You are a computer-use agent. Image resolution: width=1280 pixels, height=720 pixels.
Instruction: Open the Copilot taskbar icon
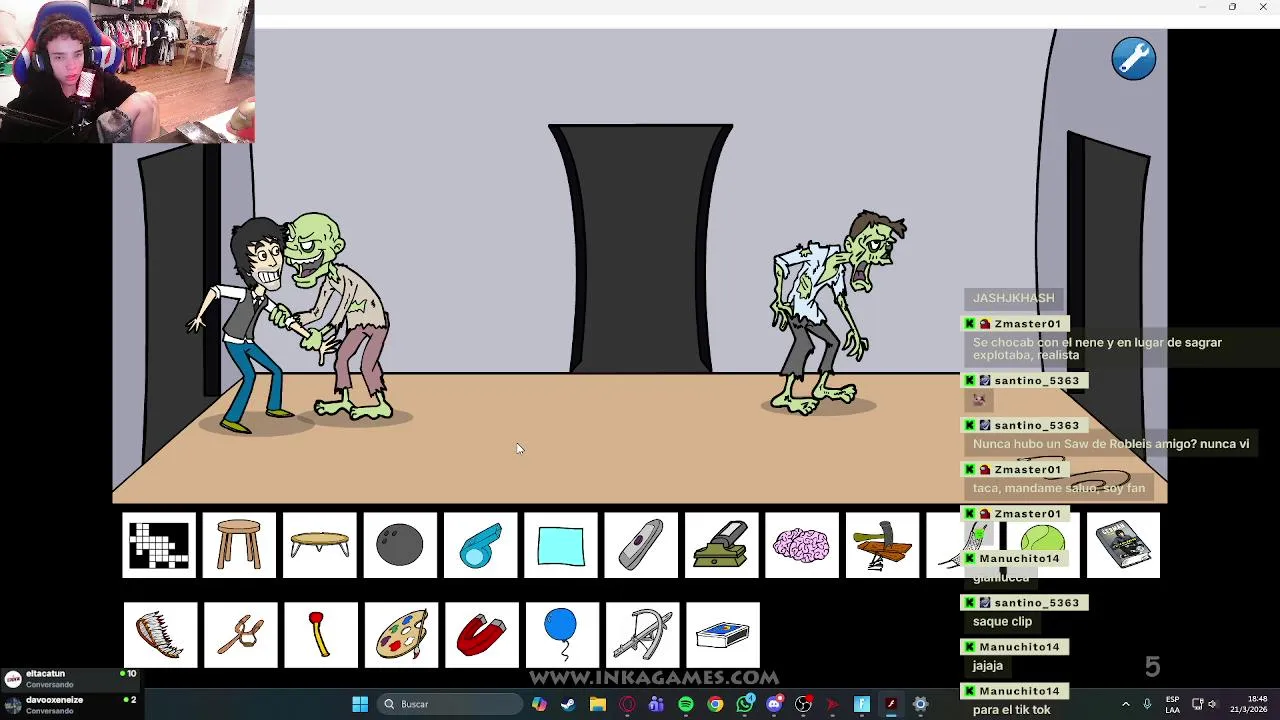tap(539, 704)
